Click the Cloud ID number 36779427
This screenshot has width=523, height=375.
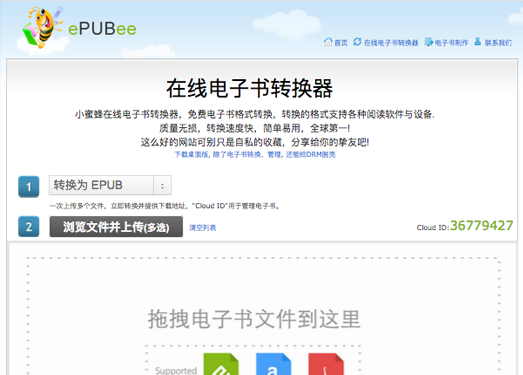(x=481, y=226)
